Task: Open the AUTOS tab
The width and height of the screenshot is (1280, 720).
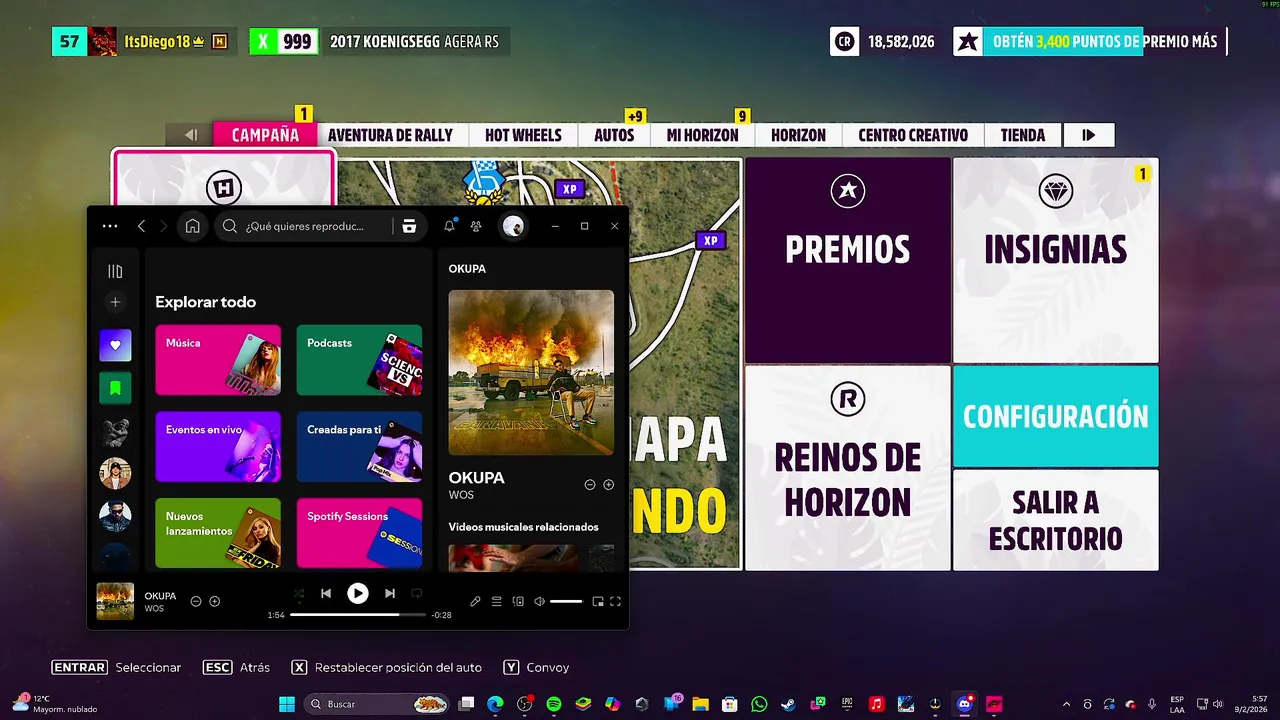Action: click(x=614, y=135)
